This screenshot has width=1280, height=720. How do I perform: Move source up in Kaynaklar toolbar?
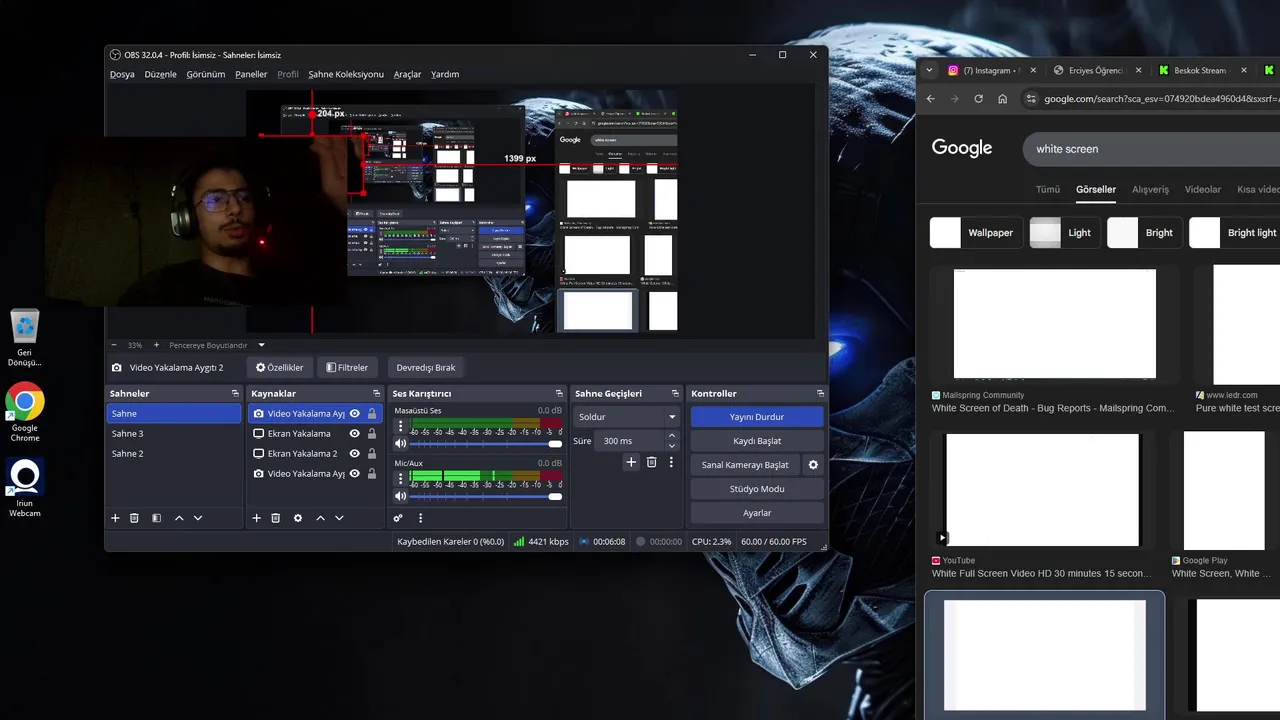[320, 518]
